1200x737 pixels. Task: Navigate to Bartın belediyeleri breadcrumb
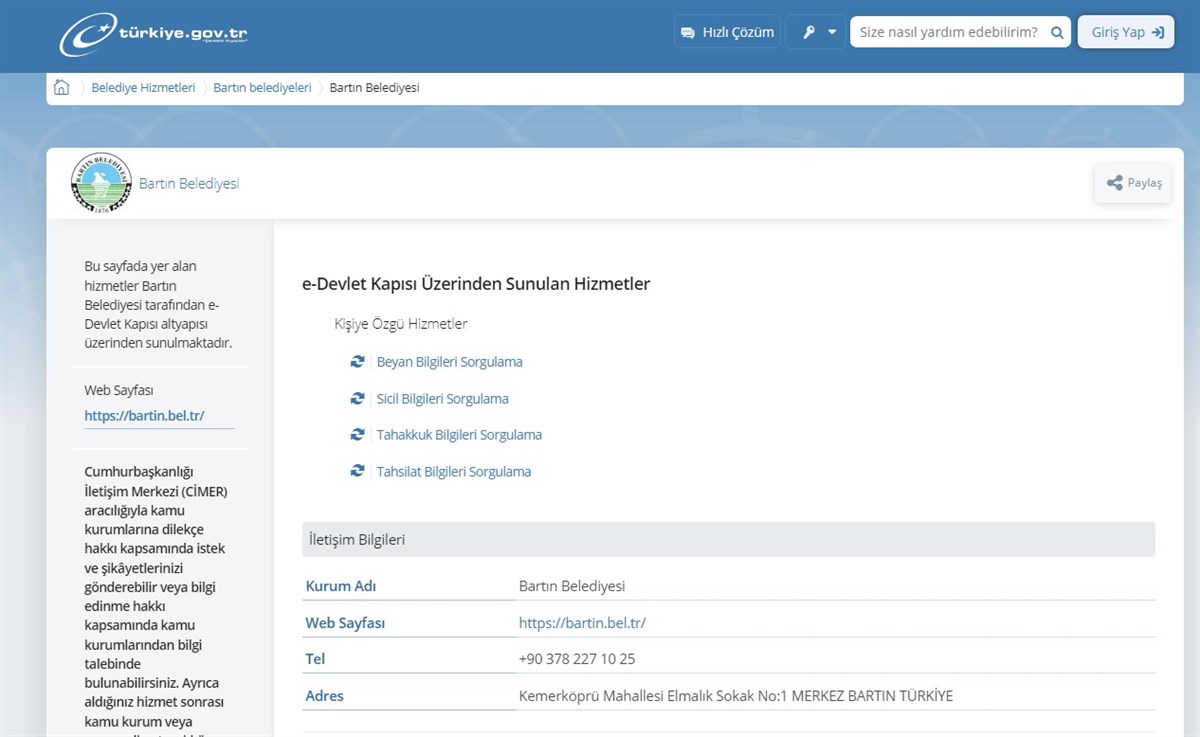pyautogui.click(x=262, y=88)
